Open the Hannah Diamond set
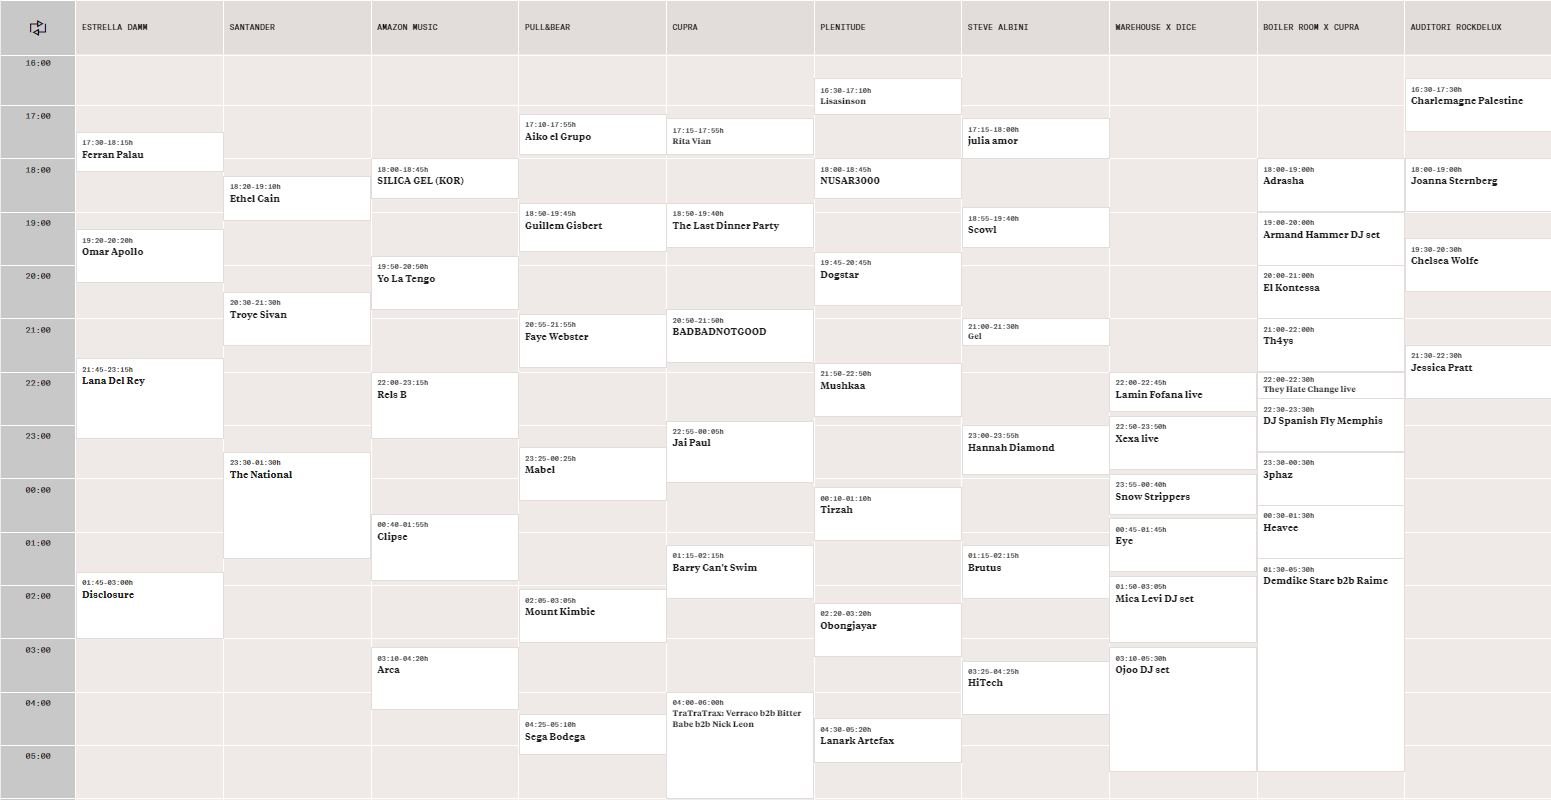The width and height of the screenshot is (1551, 800). click(x=1035, y=449)
